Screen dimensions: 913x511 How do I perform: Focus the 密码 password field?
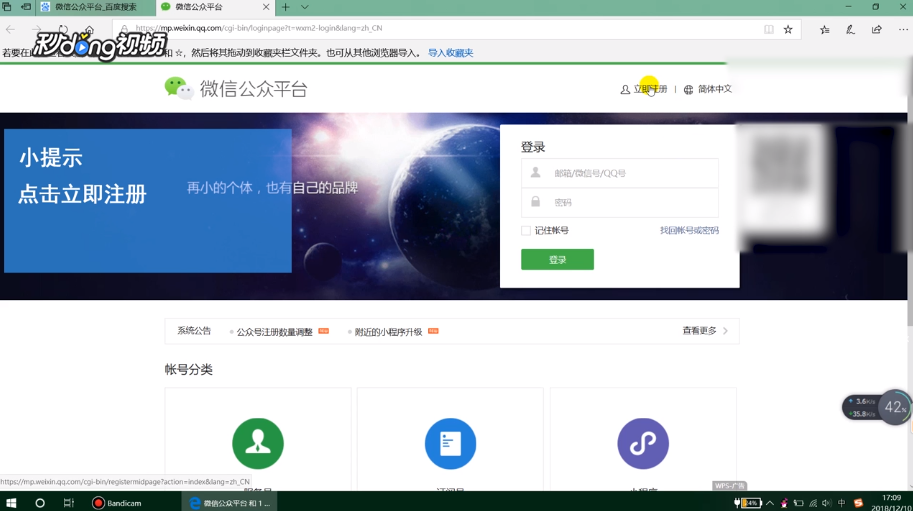620,203
